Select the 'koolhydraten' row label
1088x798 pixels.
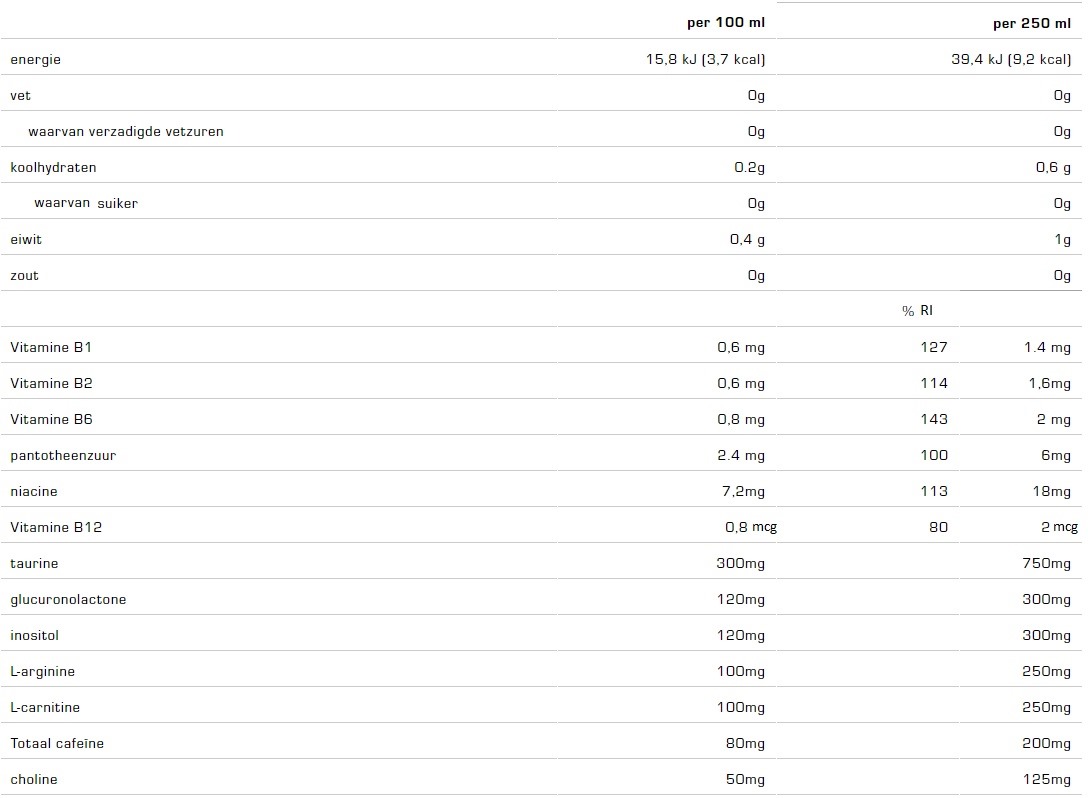click(53, 167)
